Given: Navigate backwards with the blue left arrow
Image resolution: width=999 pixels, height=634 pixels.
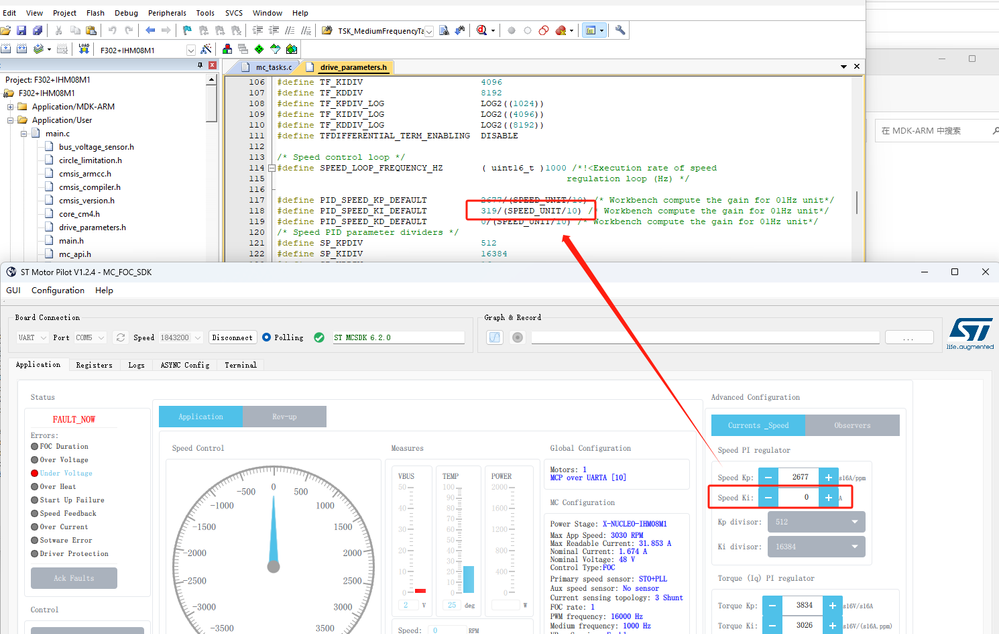Looking at the screenshot, I should 150,31.
